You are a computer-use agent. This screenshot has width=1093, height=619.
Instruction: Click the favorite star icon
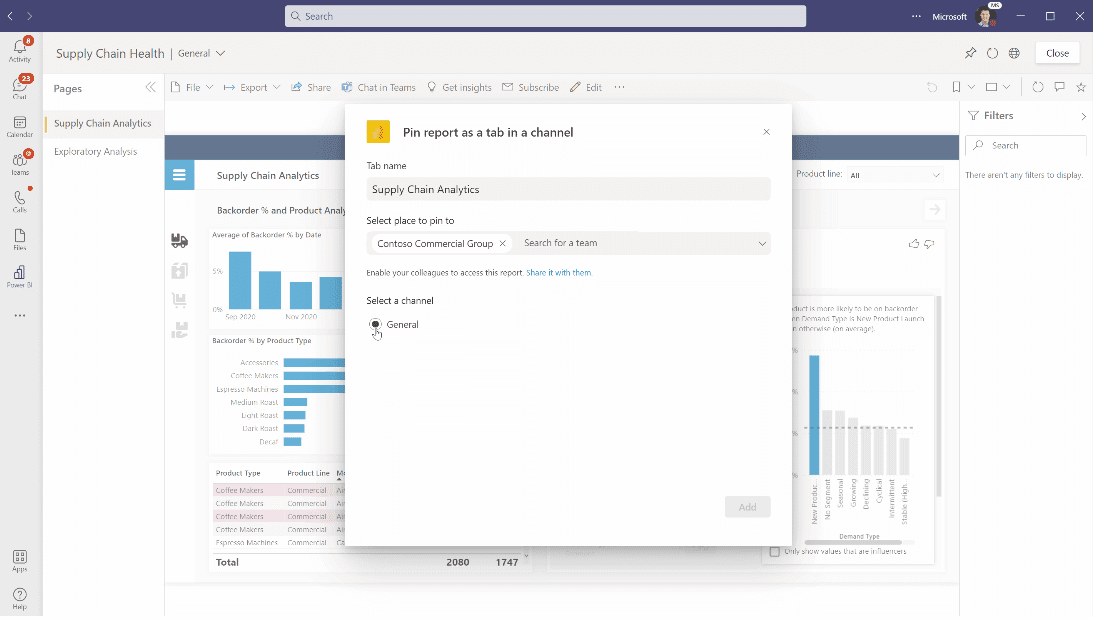tap(1081, 88)
